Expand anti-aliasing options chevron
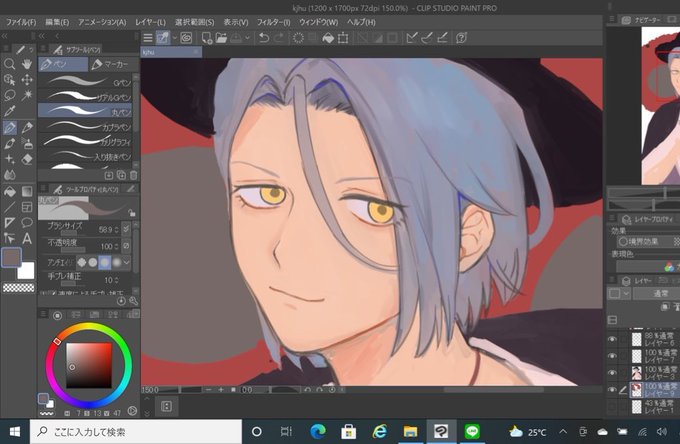 (127, 262)
